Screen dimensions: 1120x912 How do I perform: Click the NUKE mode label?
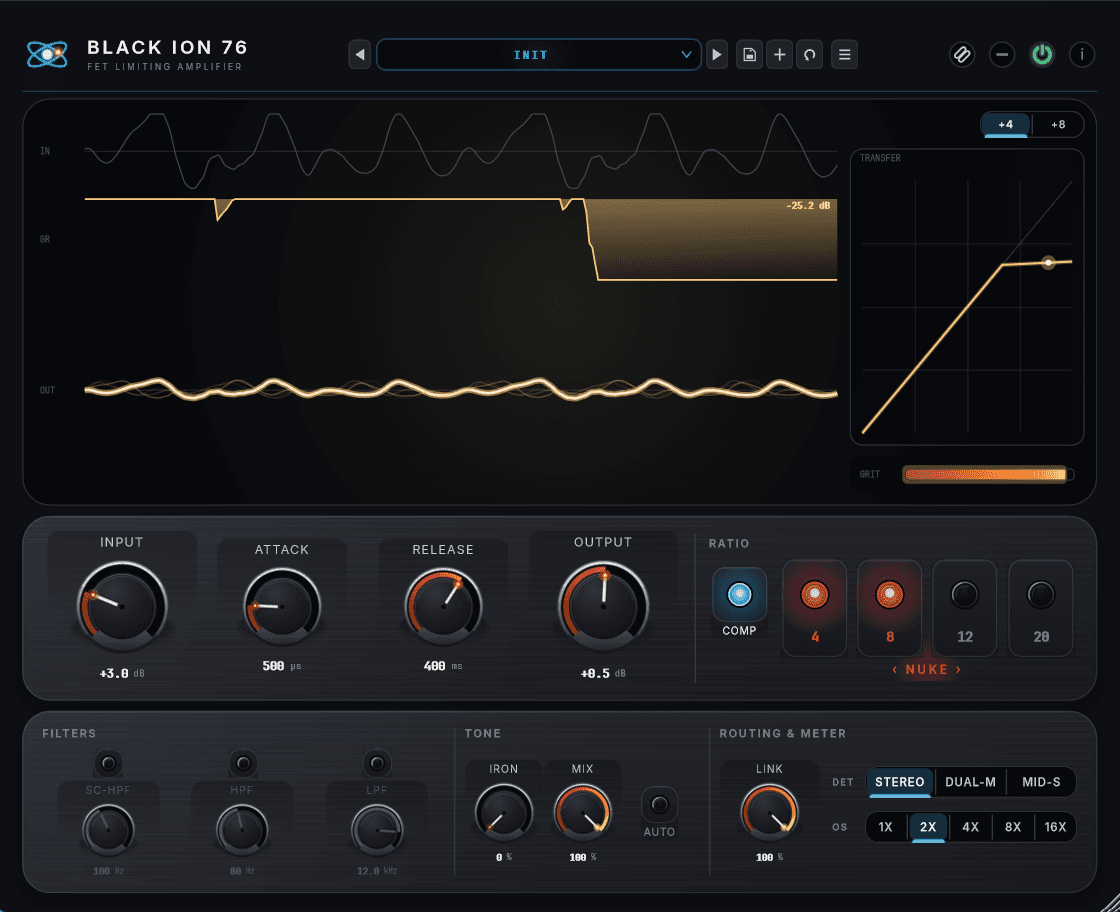926,669
